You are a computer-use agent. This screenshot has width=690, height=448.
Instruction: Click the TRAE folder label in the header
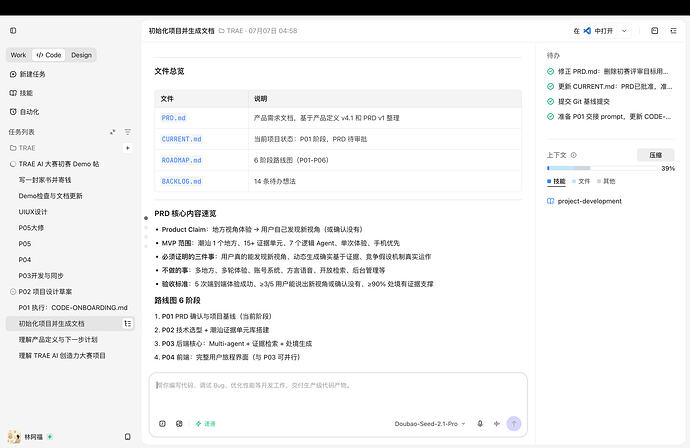[231, 31]
